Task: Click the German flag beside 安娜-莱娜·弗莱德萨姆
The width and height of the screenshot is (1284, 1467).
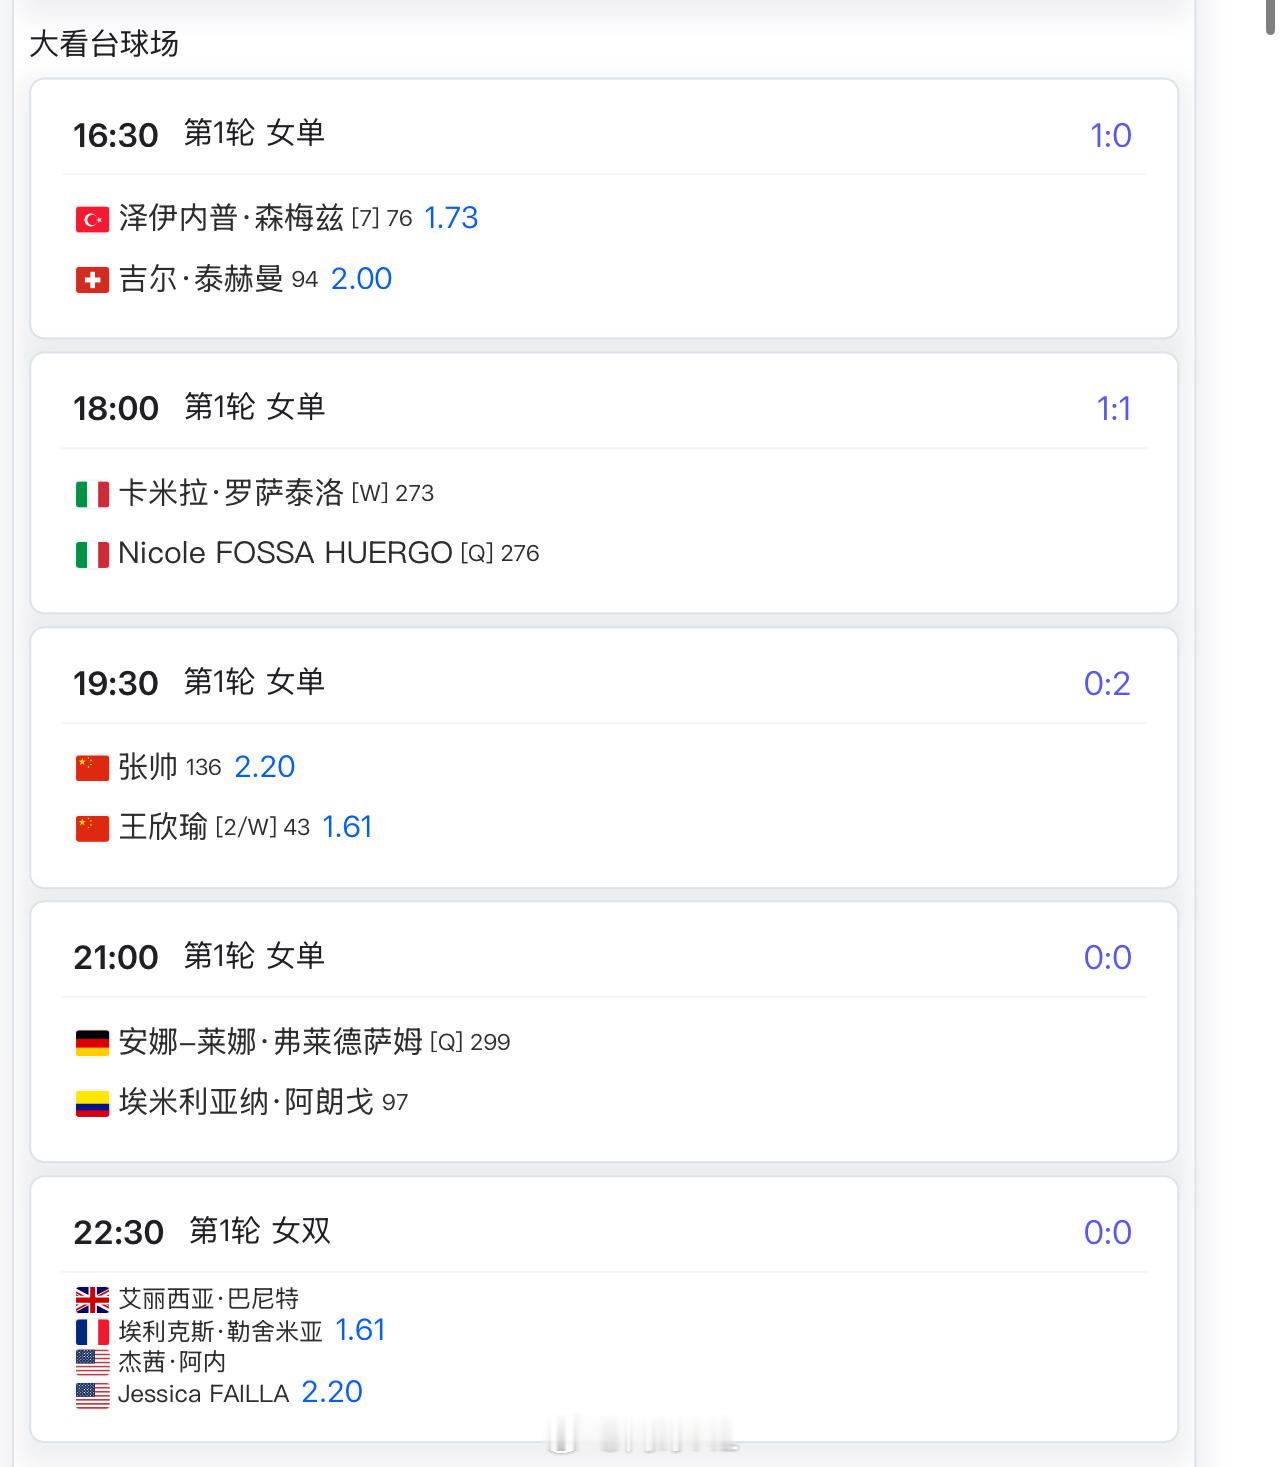Action: pos(92,1043)
